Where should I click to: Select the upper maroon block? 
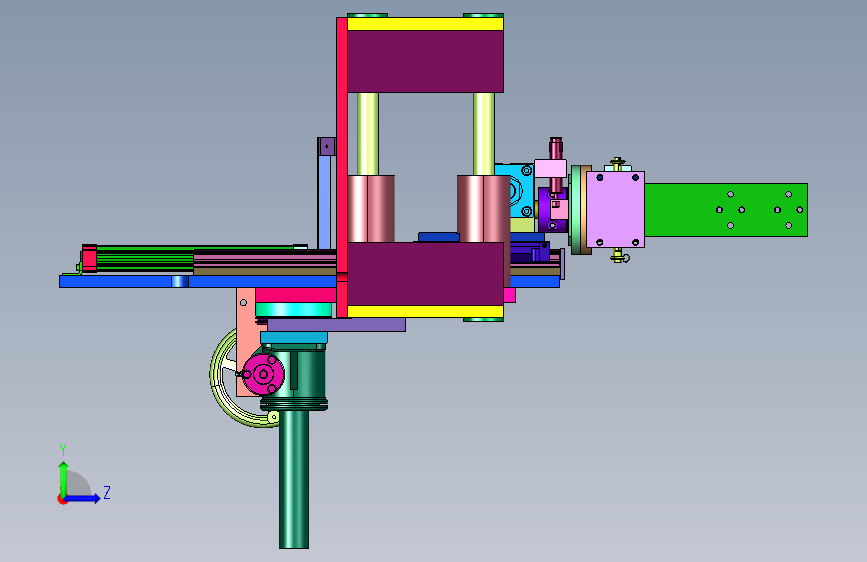click(x=425, y=61)
